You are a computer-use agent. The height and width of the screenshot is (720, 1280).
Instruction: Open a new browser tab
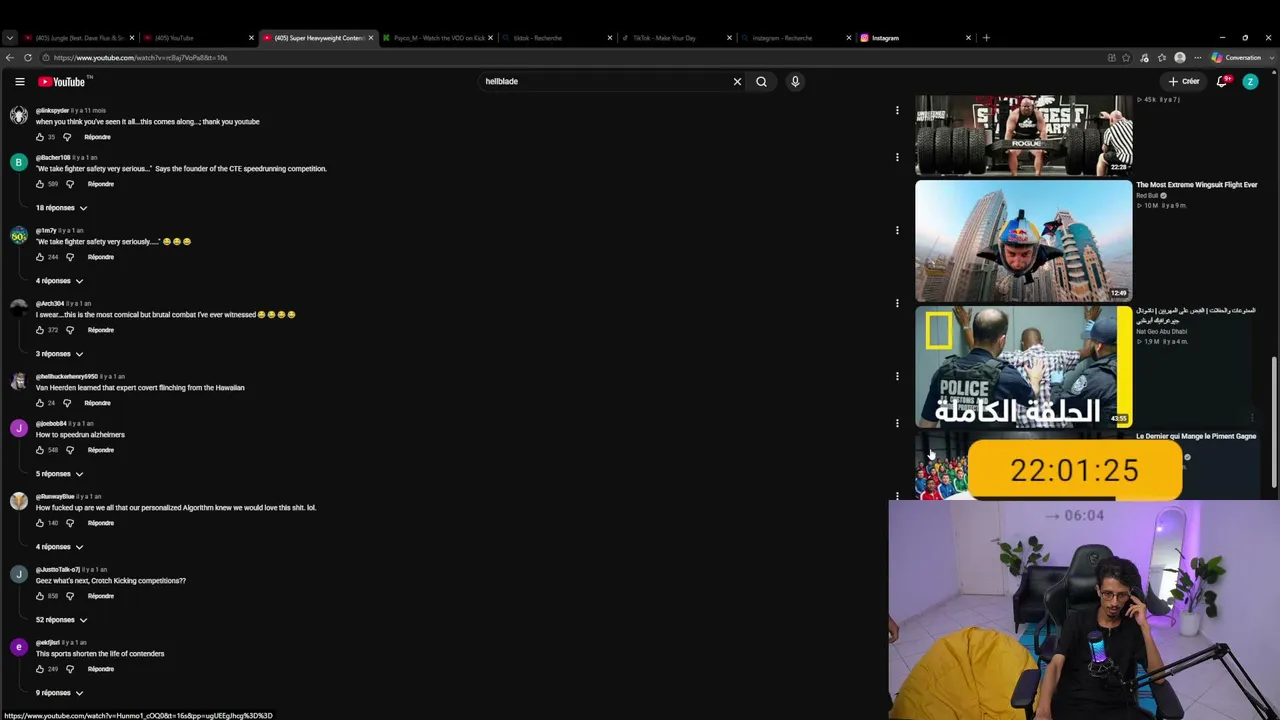point(986,38)
